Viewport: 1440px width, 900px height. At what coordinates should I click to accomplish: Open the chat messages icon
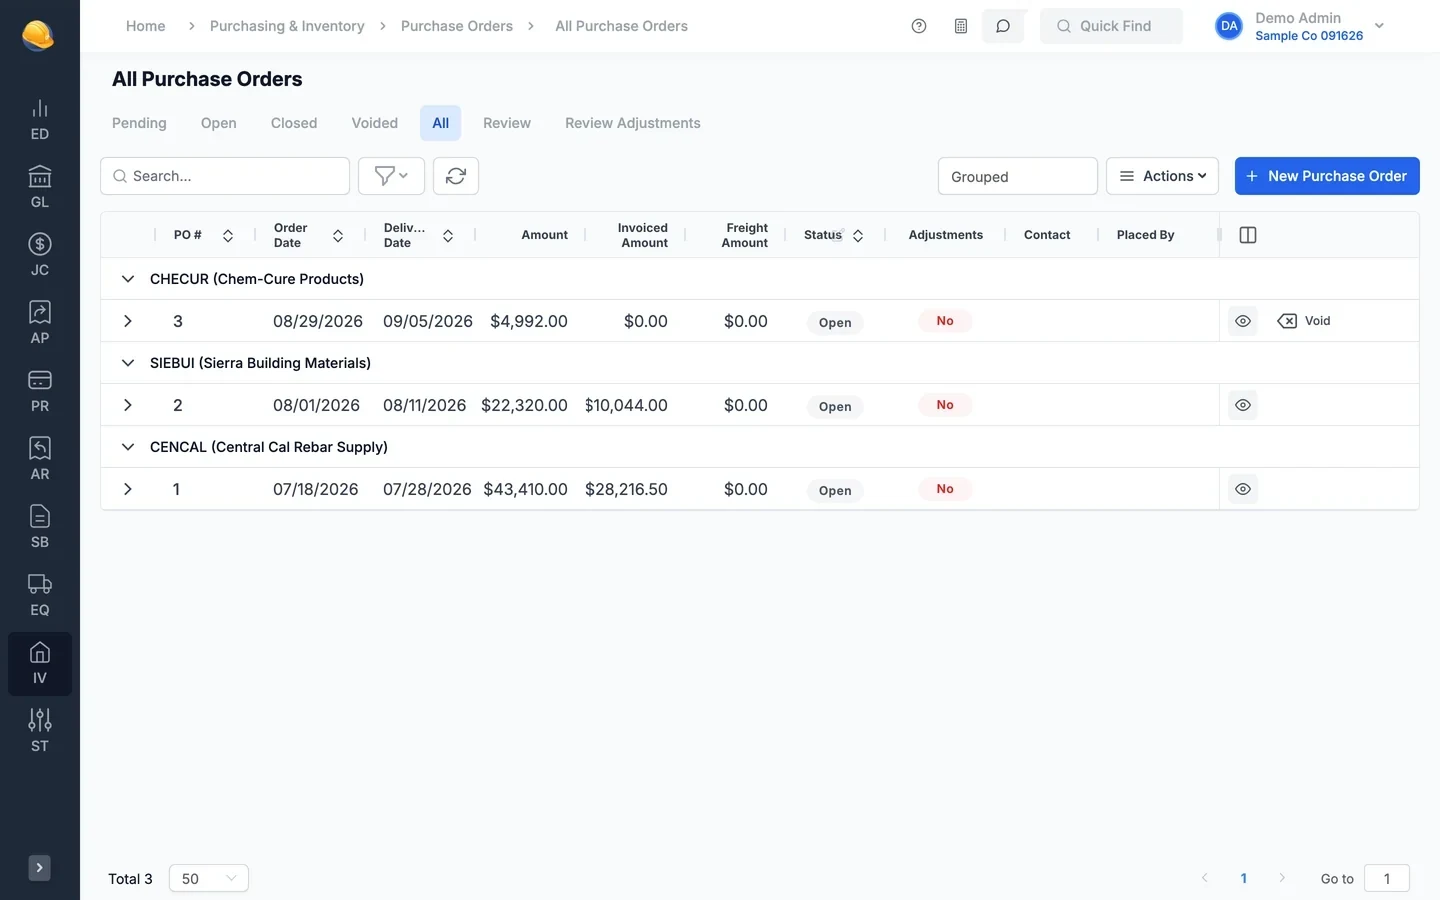click(x=1003, y=26)
